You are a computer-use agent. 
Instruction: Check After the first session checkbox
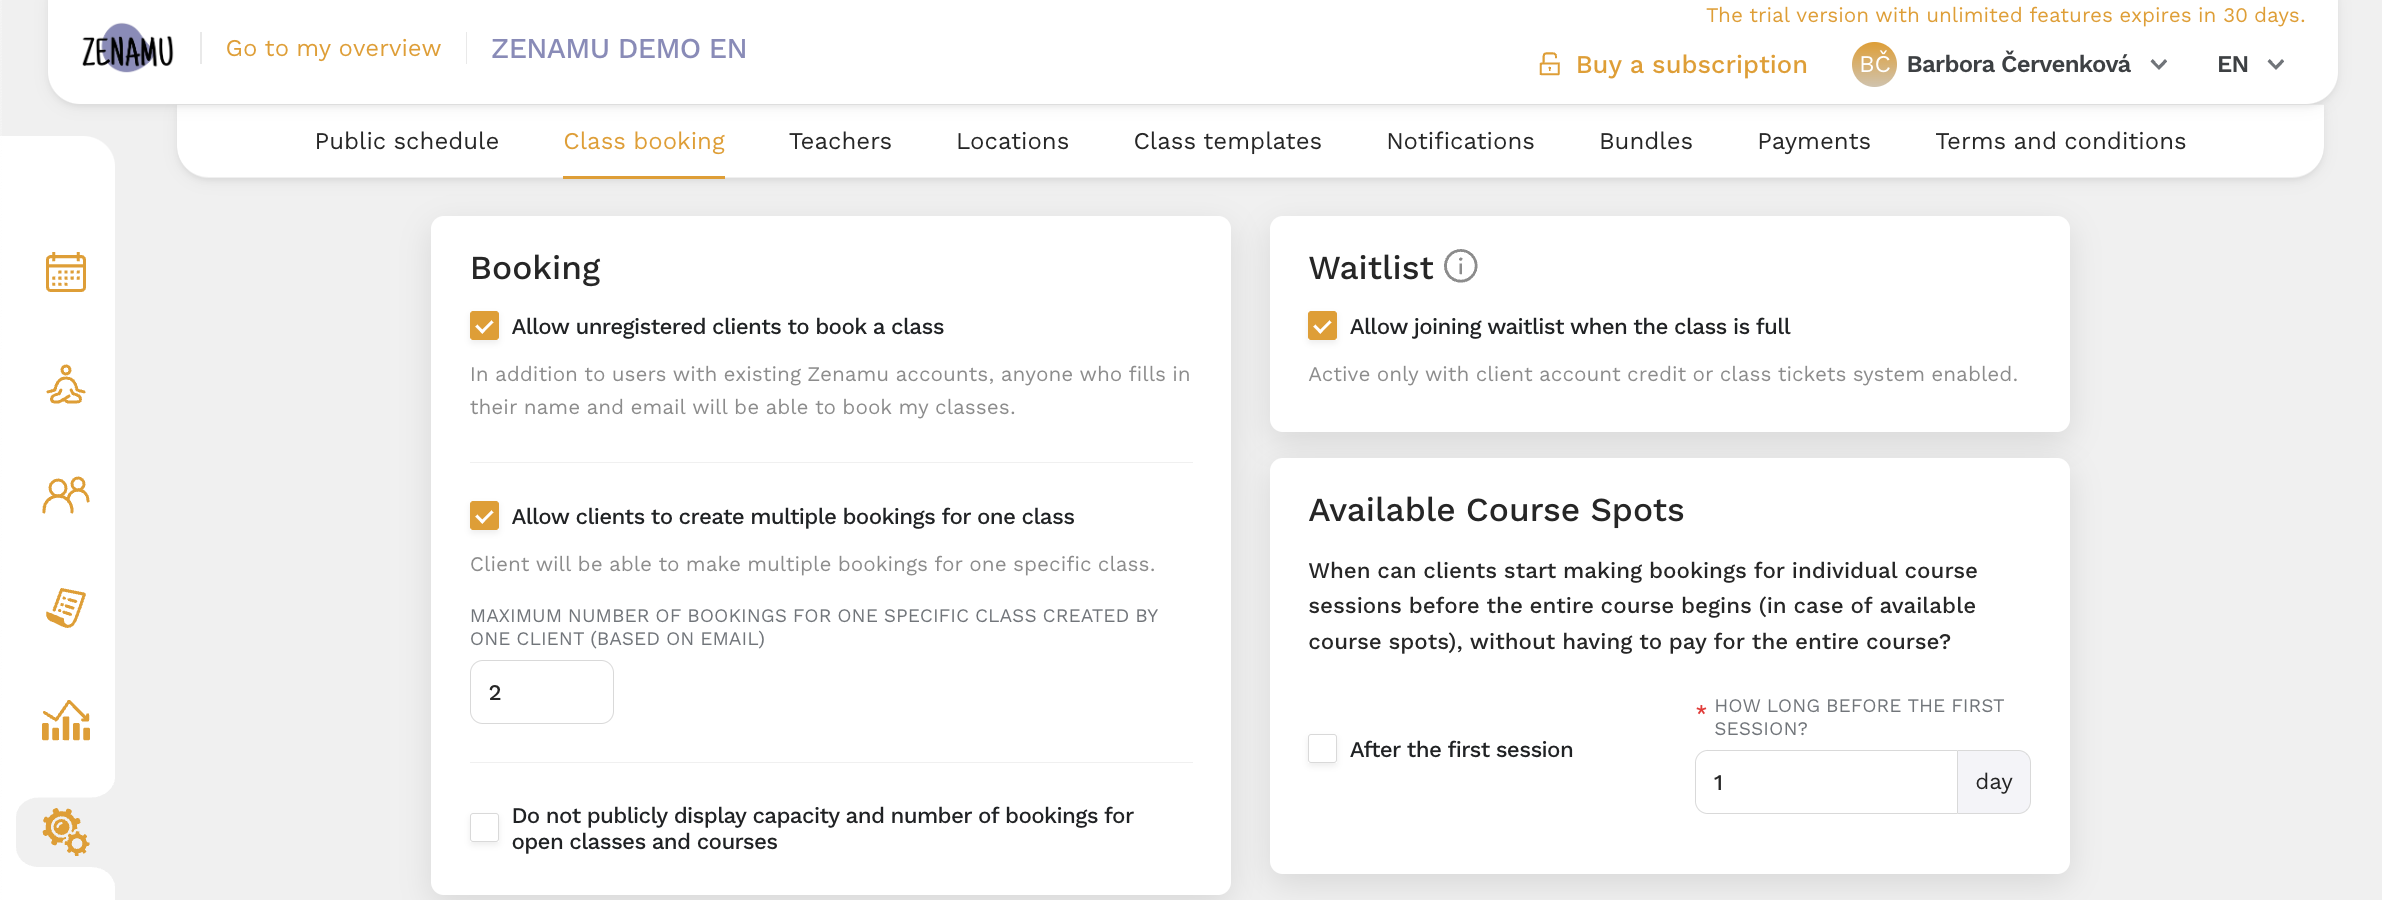coord(1323,749)
